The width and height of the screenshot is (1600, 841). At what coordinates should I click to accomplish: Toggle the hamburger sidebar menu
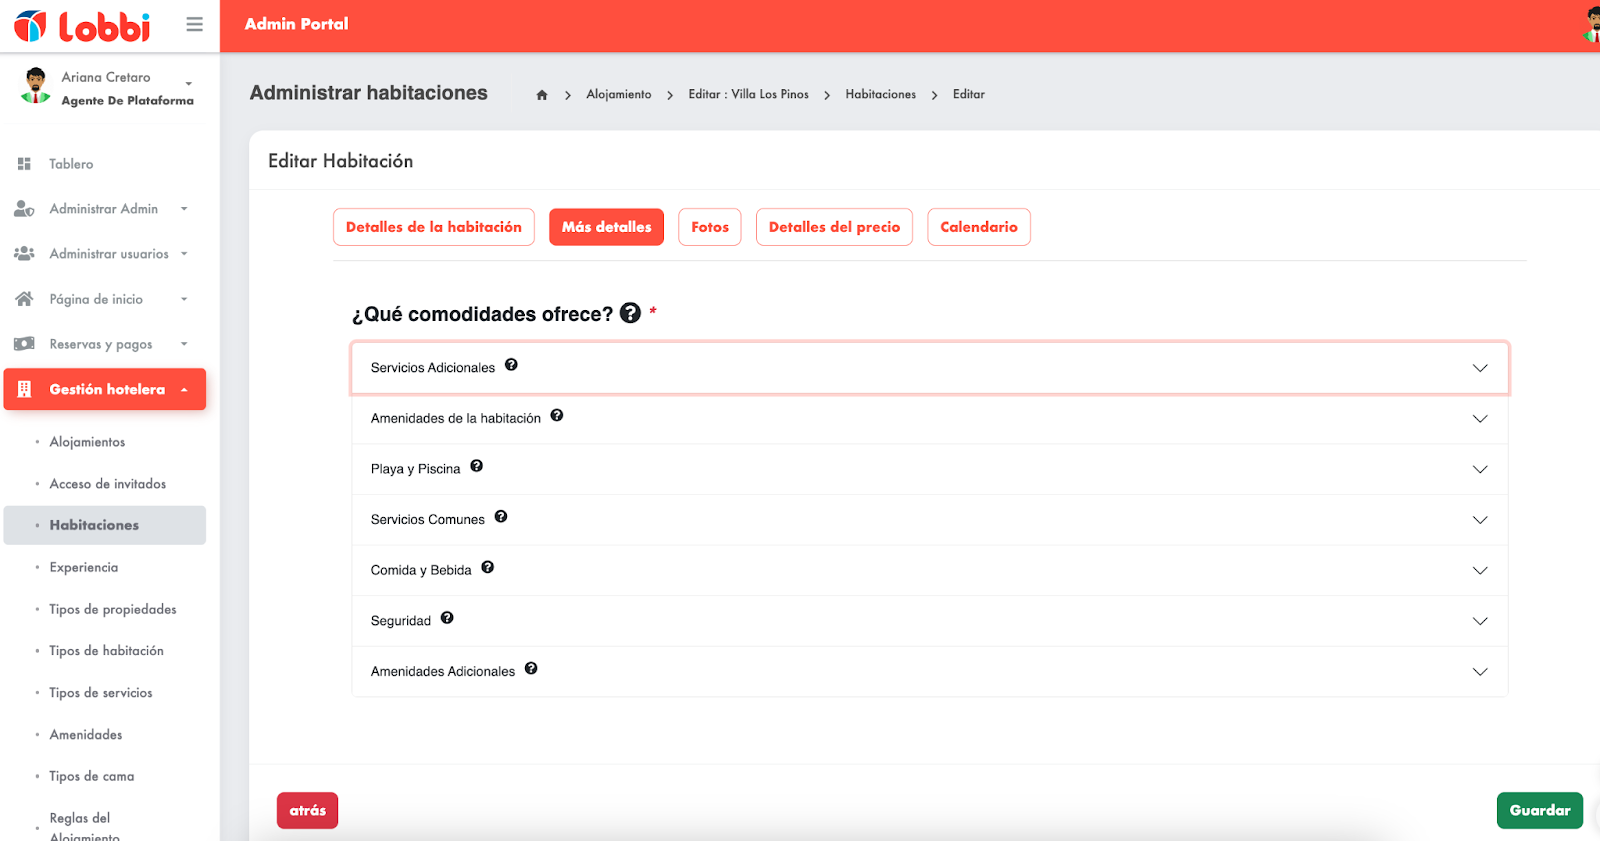click(195, 24)
